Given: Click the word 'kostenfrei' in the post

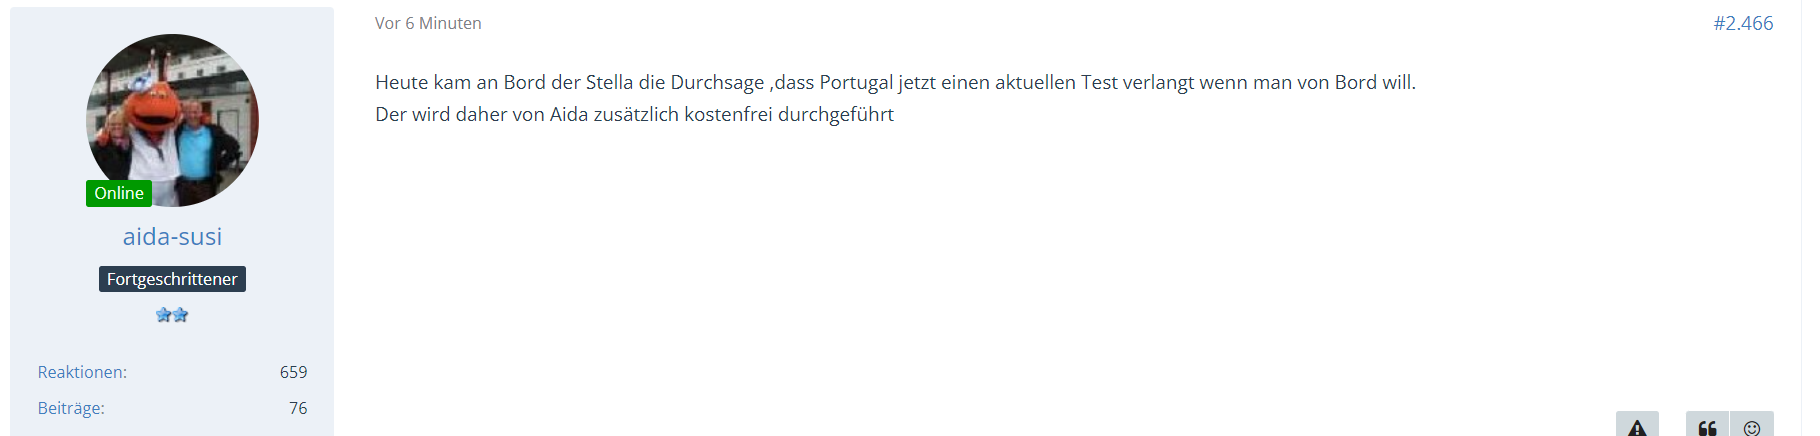Looking at the screenshot, I should pyautogui.click(x=728, y=114).
